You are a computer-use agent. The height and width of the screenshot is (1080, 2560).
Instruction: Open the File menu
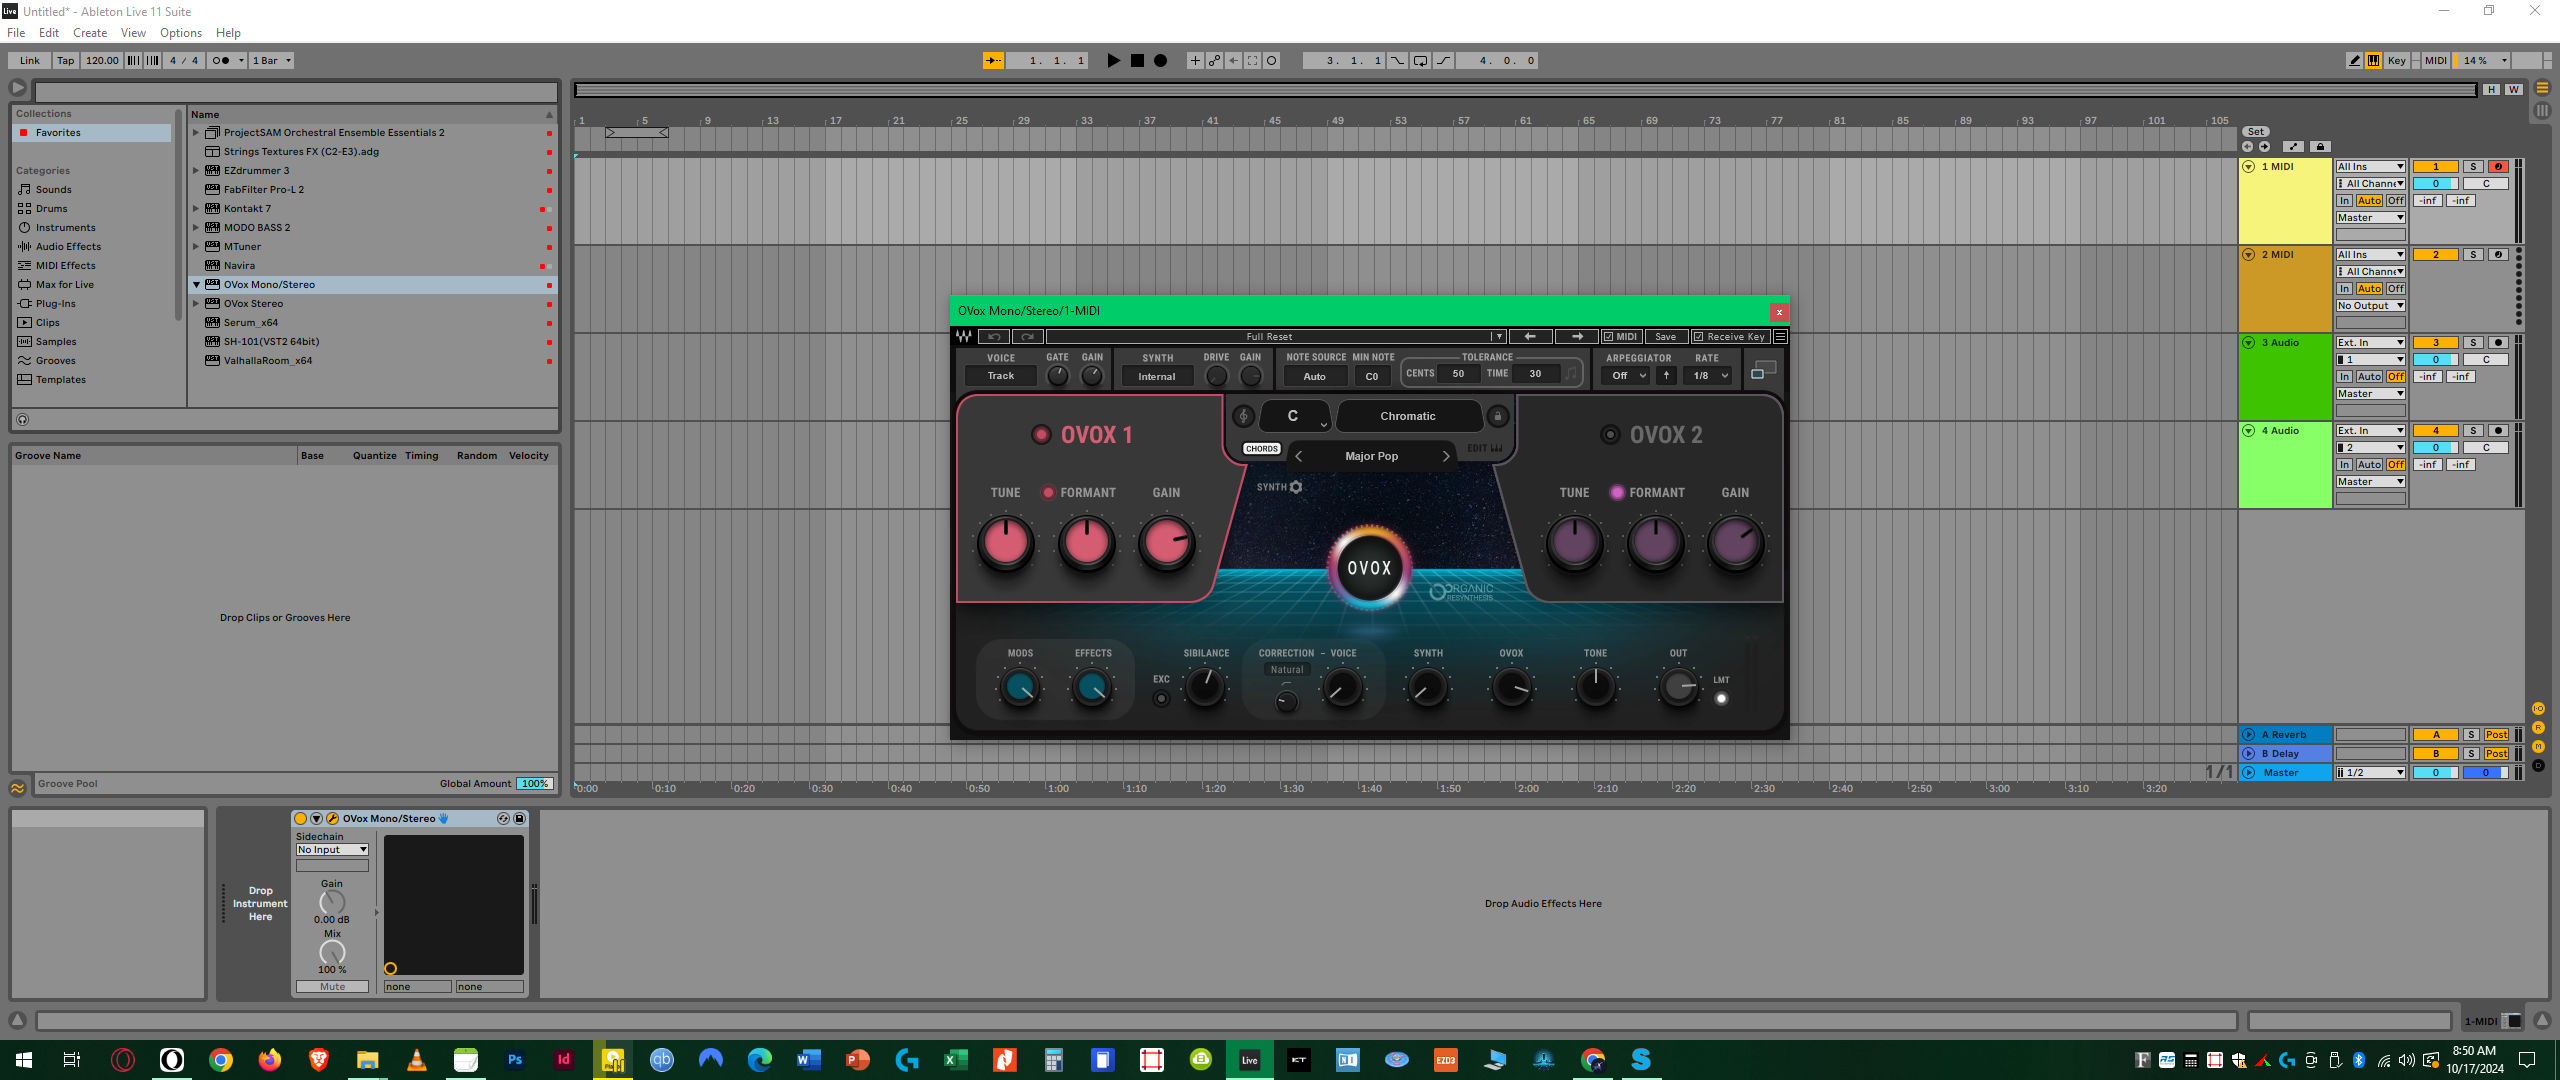tap(16, 33)
